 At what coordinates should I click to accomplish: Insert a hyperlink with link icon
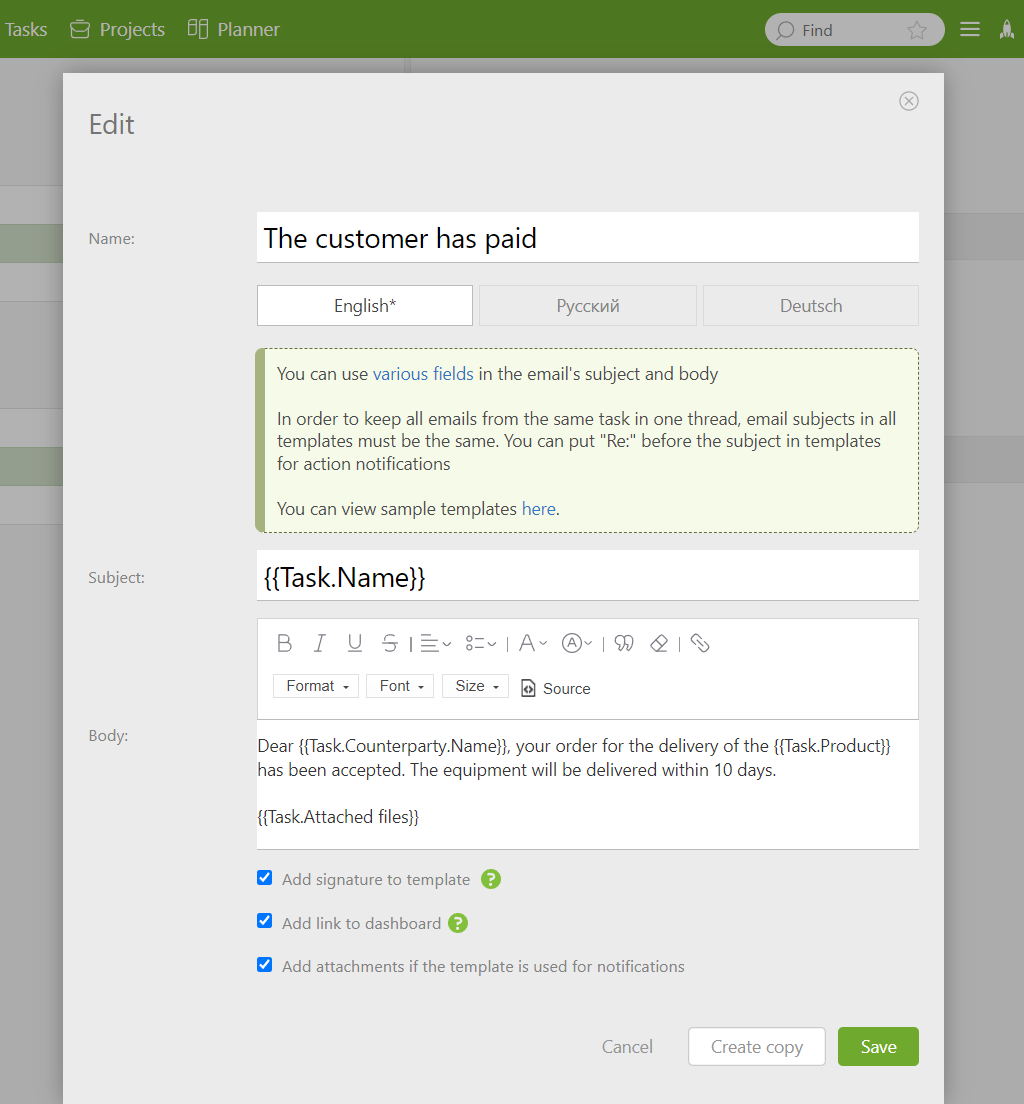click(699, 644)
